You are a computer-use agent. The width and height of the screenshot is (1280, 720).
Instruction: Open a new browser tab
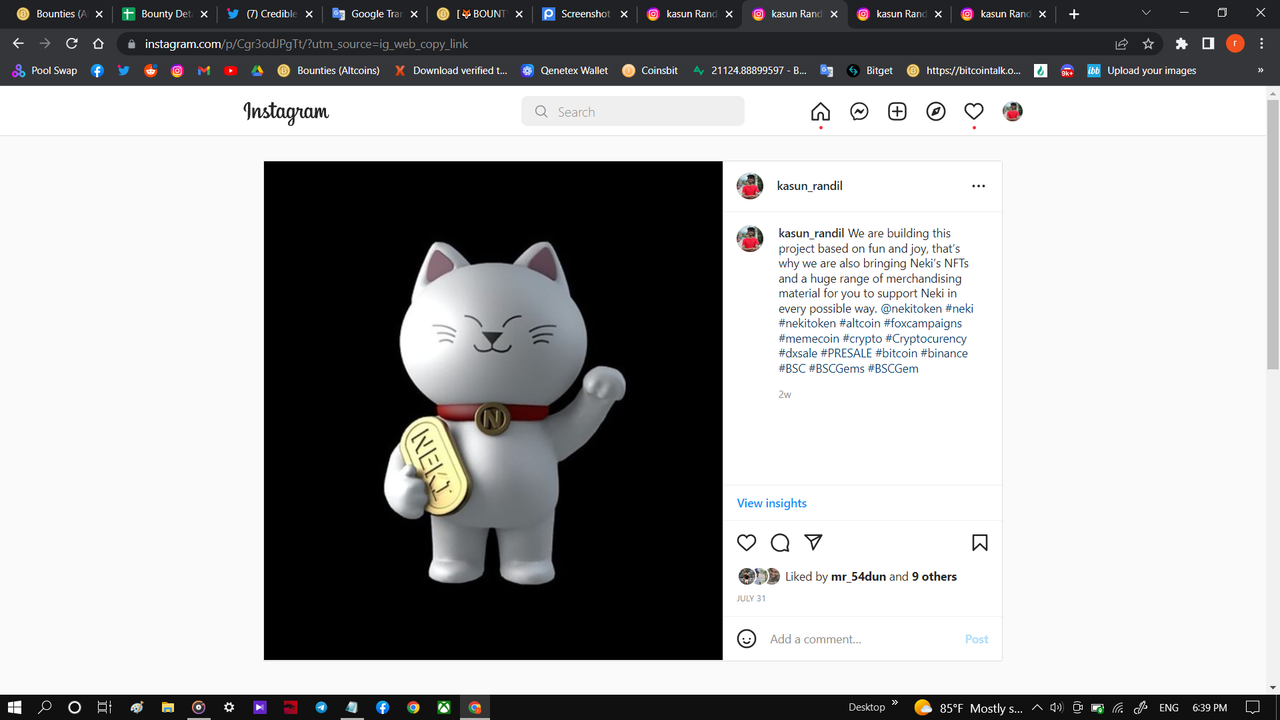[1074, 14]
